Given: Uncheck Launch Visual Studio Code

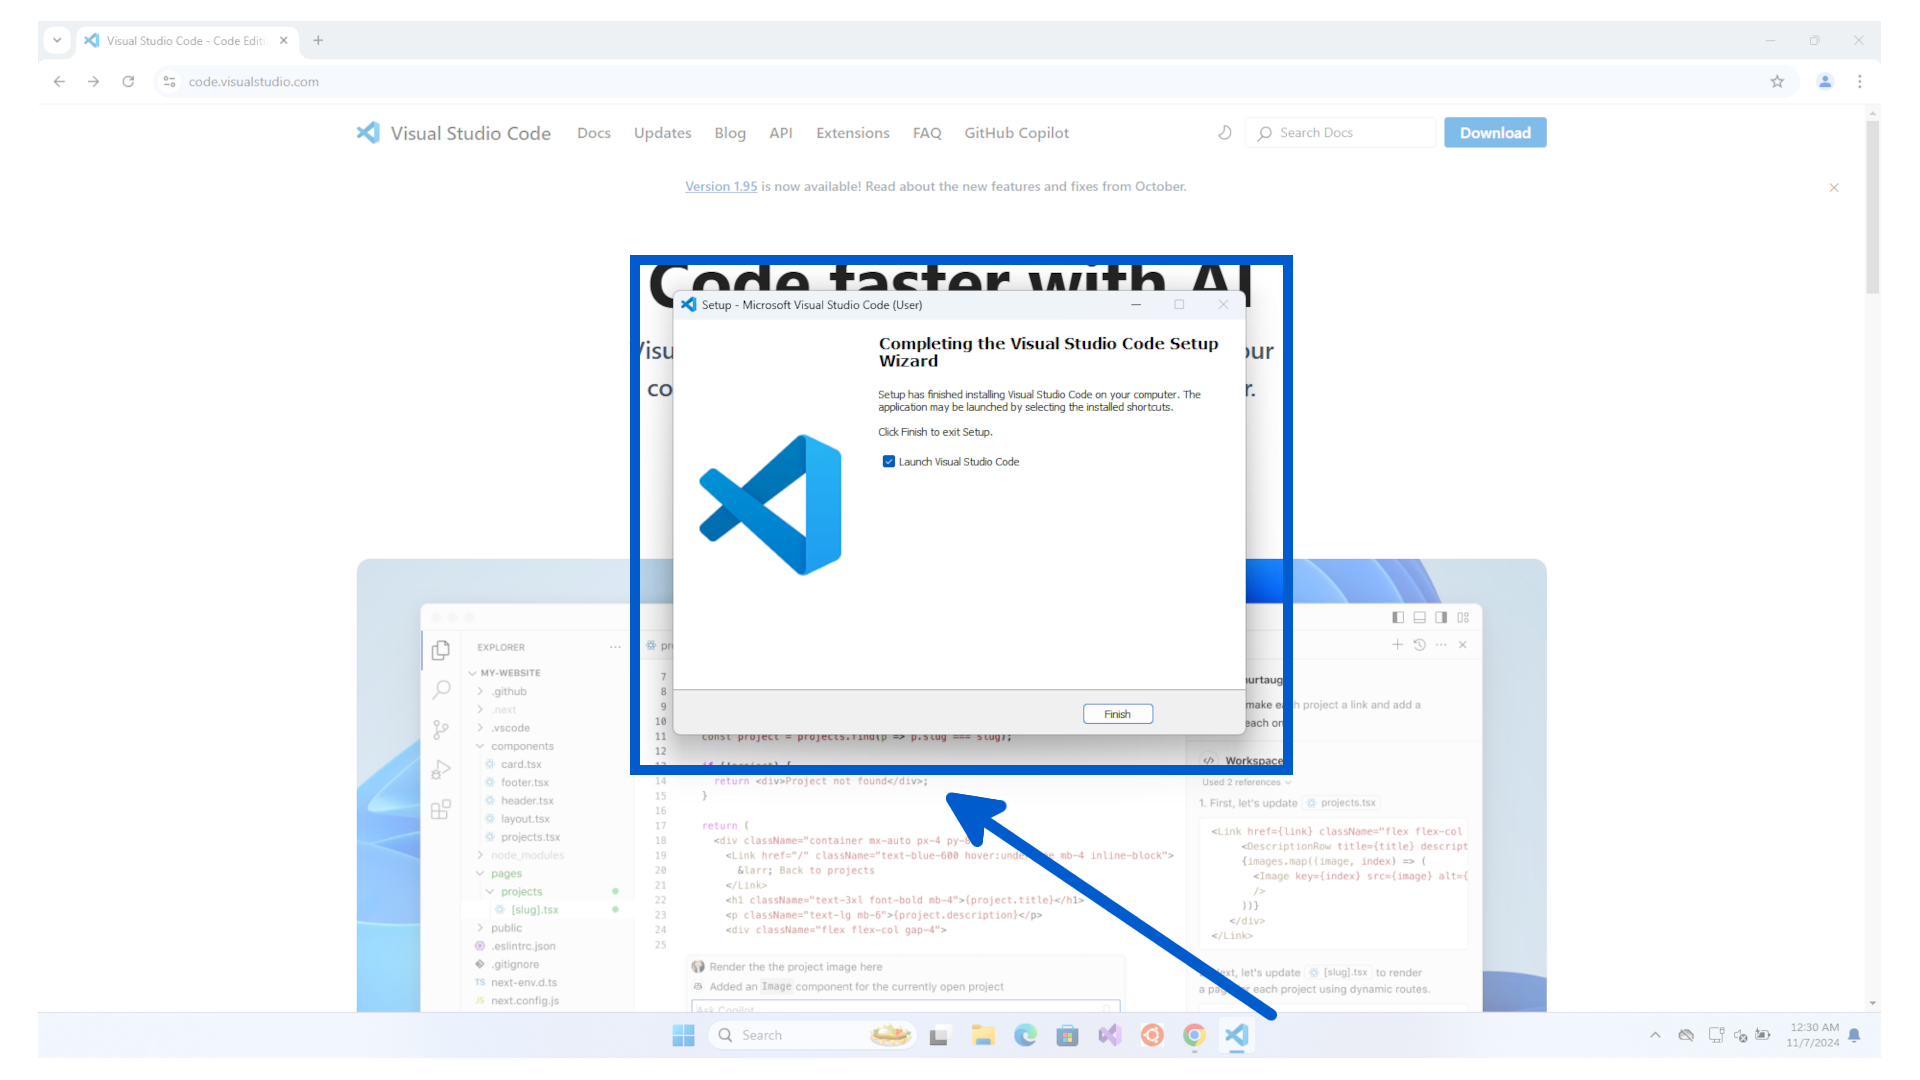Looking at the screenshot, I should click(889, 461).
